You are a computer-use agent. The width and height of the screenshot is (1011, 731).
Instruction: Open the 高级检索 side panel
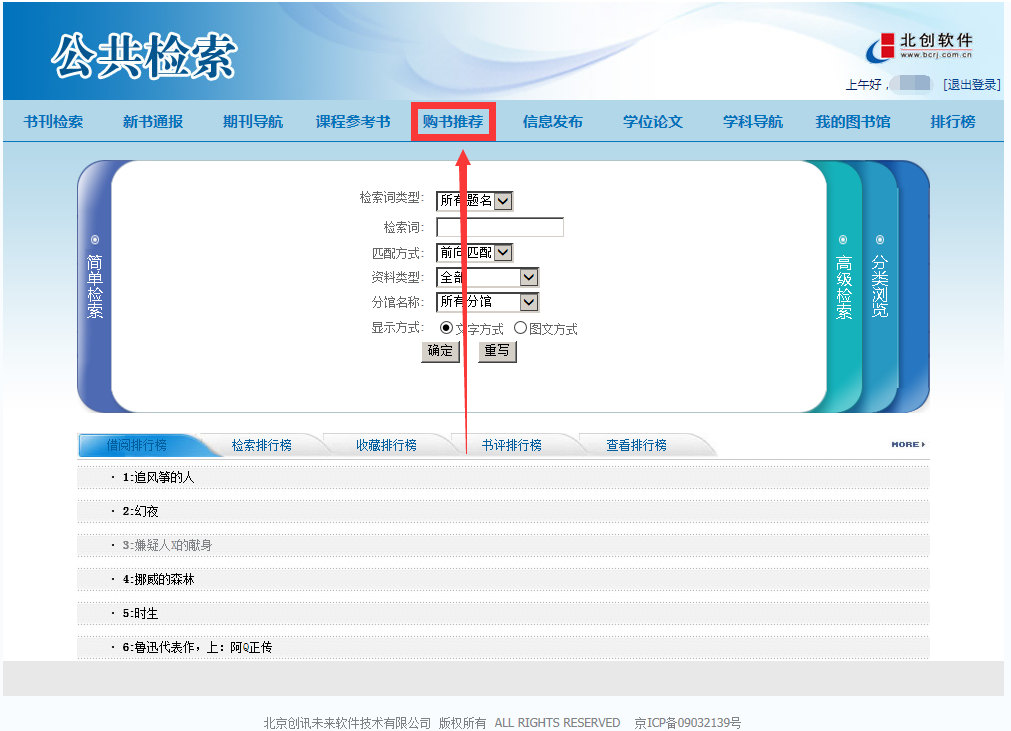[844, 285]
